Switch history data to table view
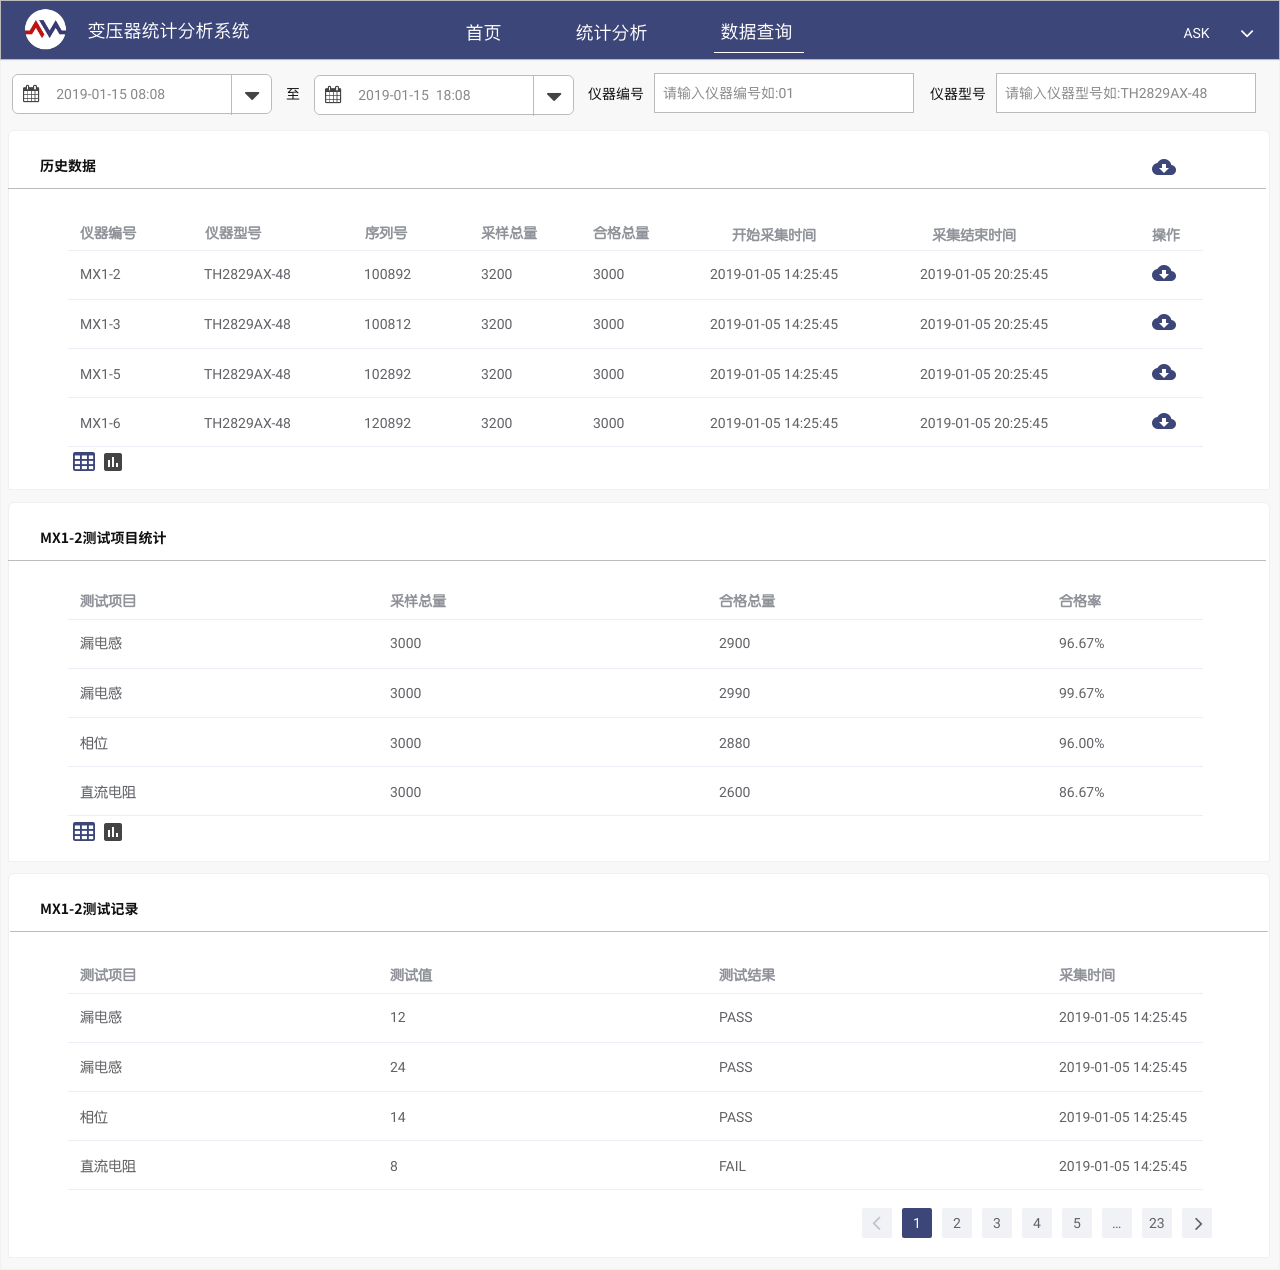This screenshot has height=1270, width=1280. (84, 462)
